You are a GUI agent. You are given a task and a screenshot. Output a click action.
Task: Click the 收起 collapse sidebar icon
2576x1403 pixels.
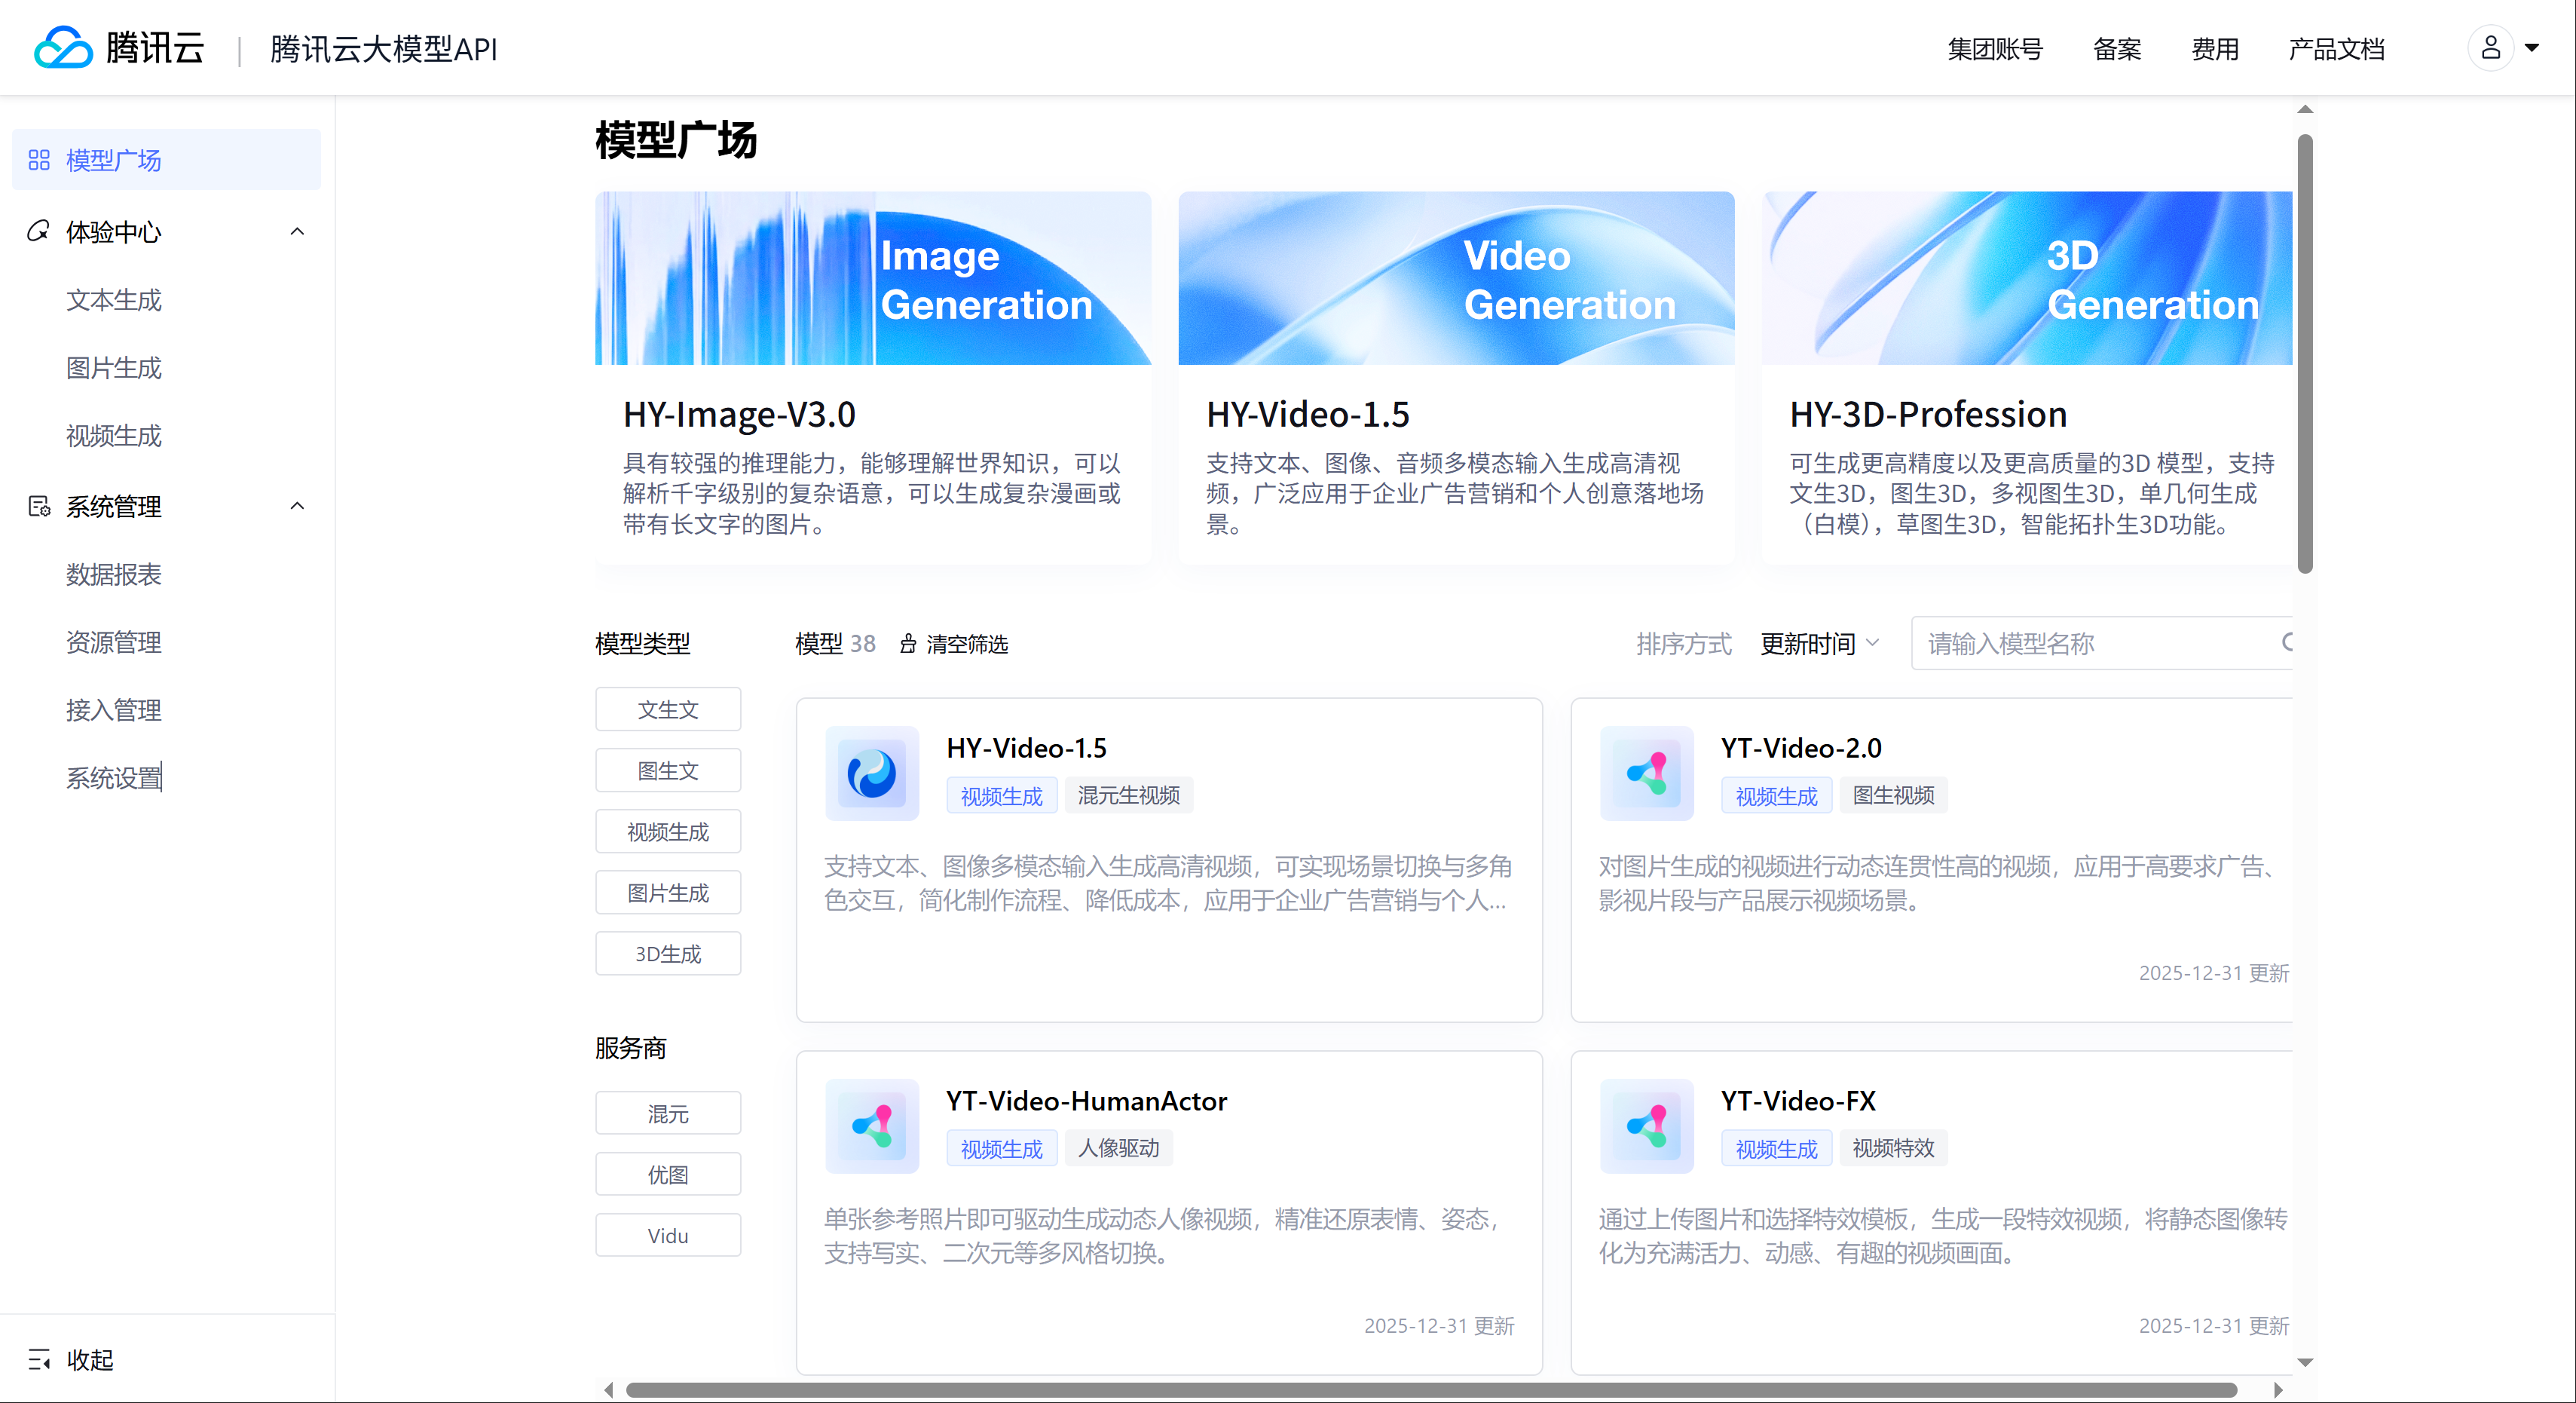coord(40,1359)
